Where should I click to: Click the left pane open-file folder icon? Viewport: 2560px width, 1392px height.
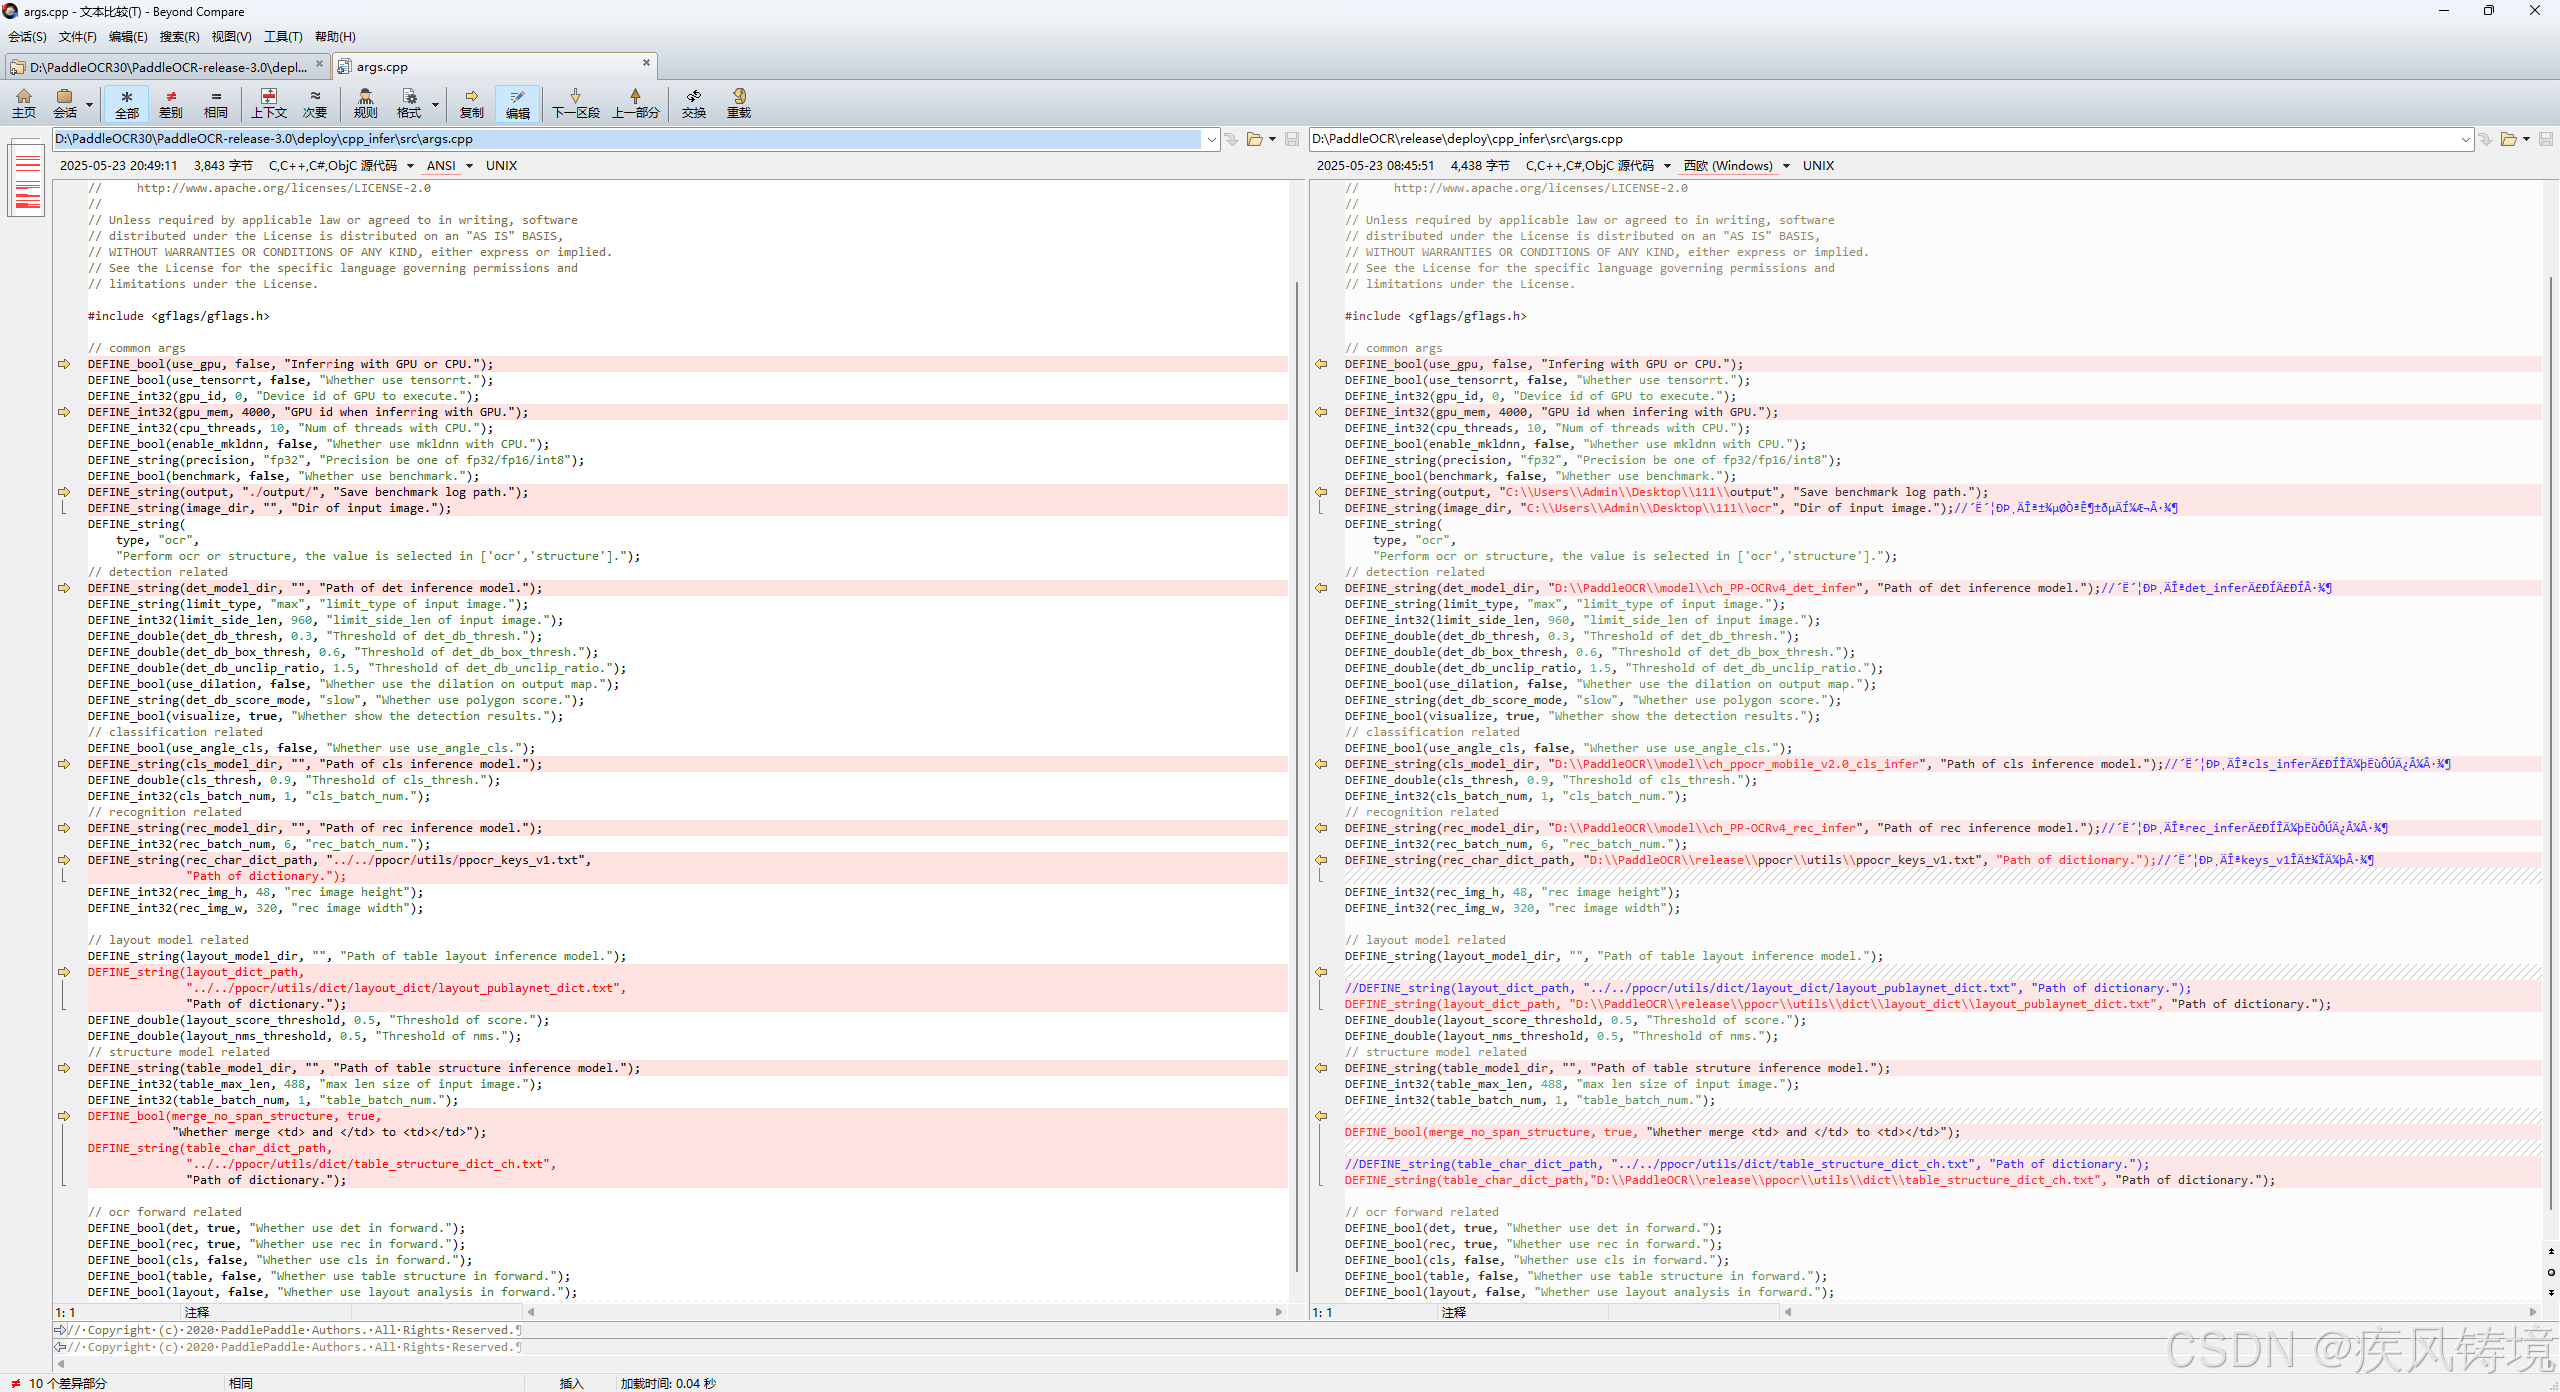click(x=1254, y=139)
